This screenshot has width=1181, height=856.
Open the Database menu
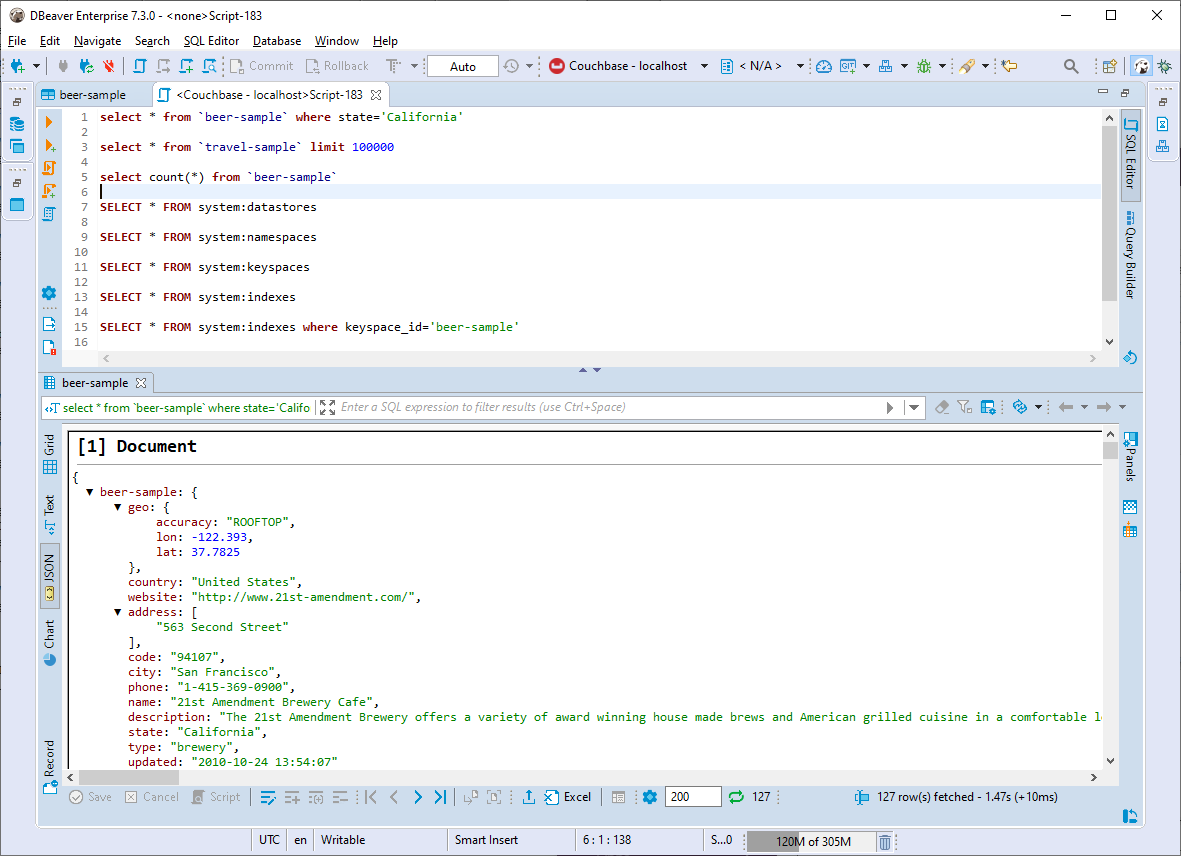tap(276, 41)
